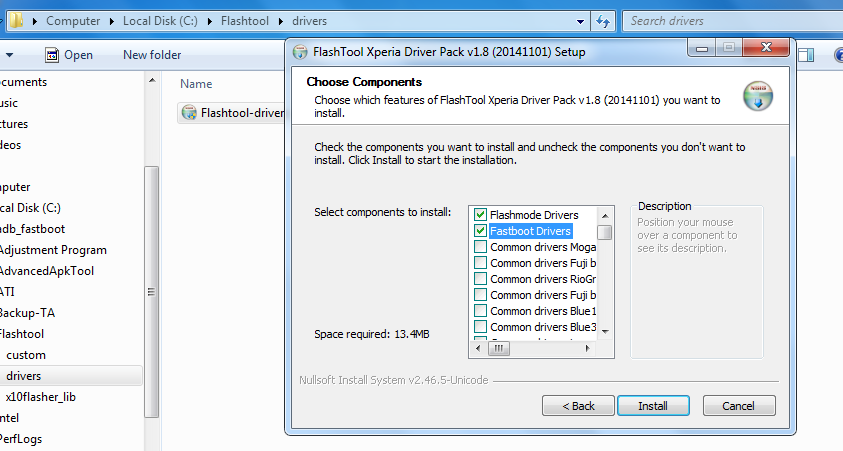The image size is (843, 451).
Task: Open the address bar history dropdown
Action: coord(580,22)
